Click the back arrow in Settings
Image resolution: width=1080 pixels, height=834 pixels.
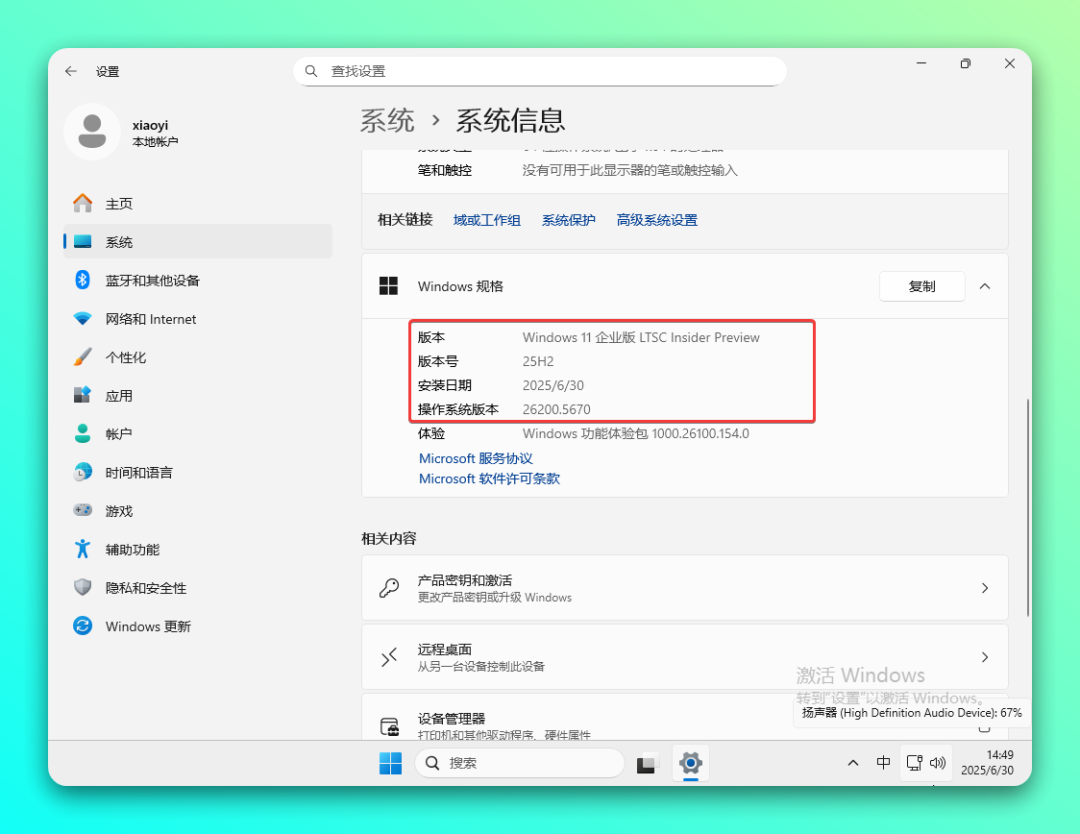pos(70,71)
